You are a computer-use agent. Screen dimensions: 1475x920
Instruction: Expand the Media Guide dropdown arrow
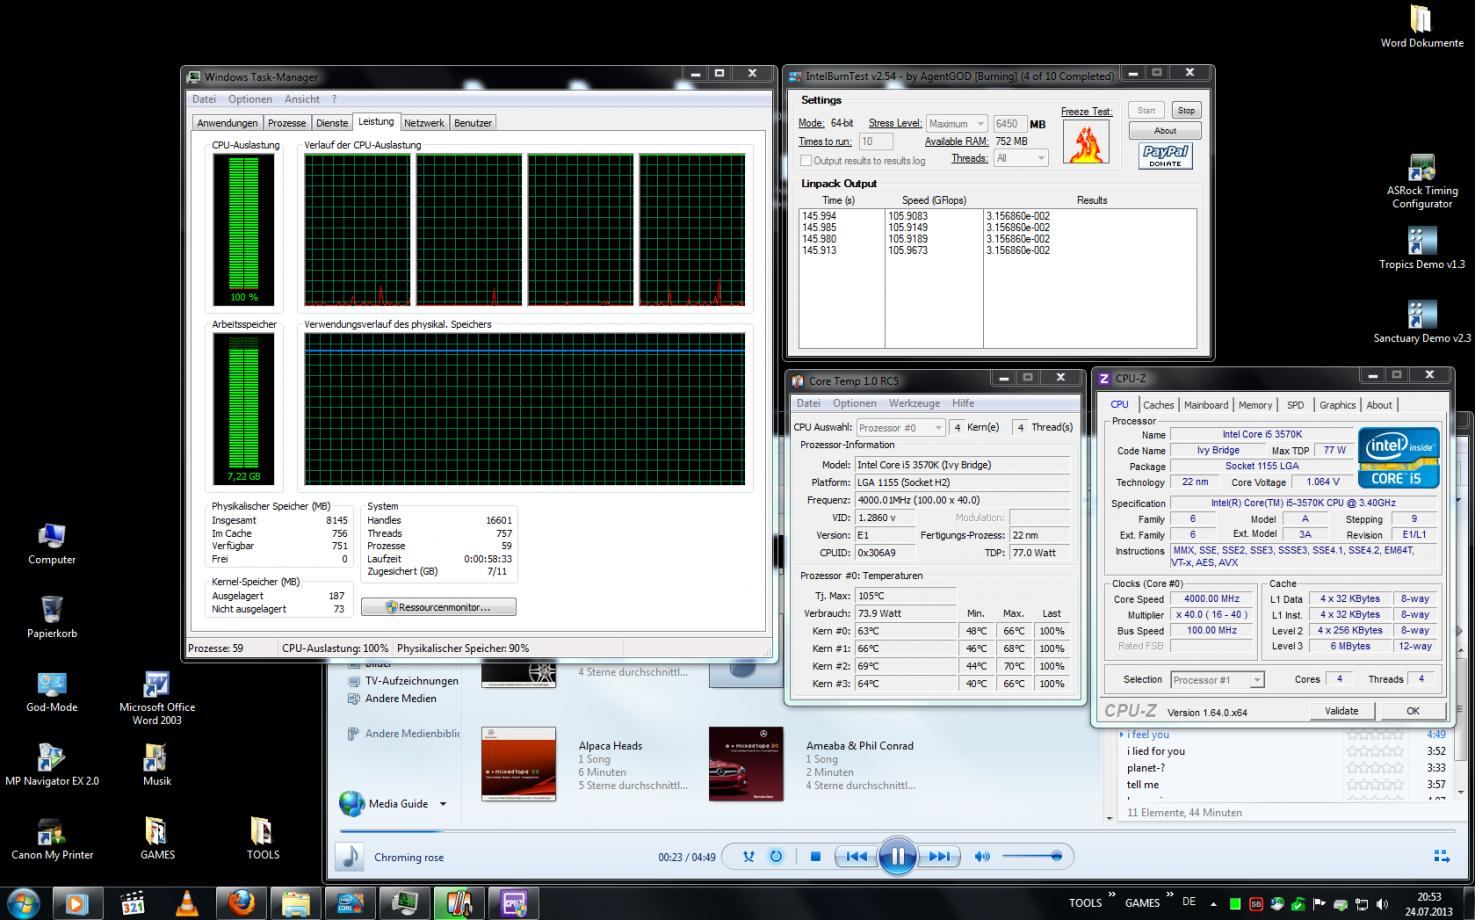pyautogui.click(x=443, y=804)
